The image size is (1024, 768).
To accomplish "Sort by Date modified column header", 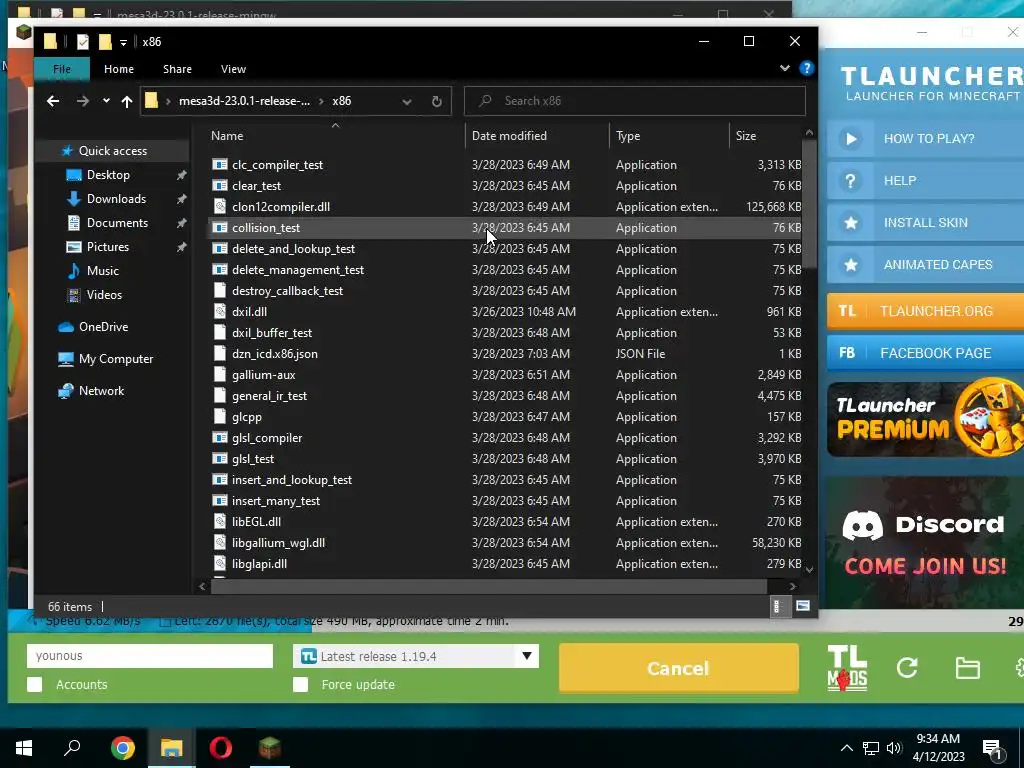I will tap(537, 136).
